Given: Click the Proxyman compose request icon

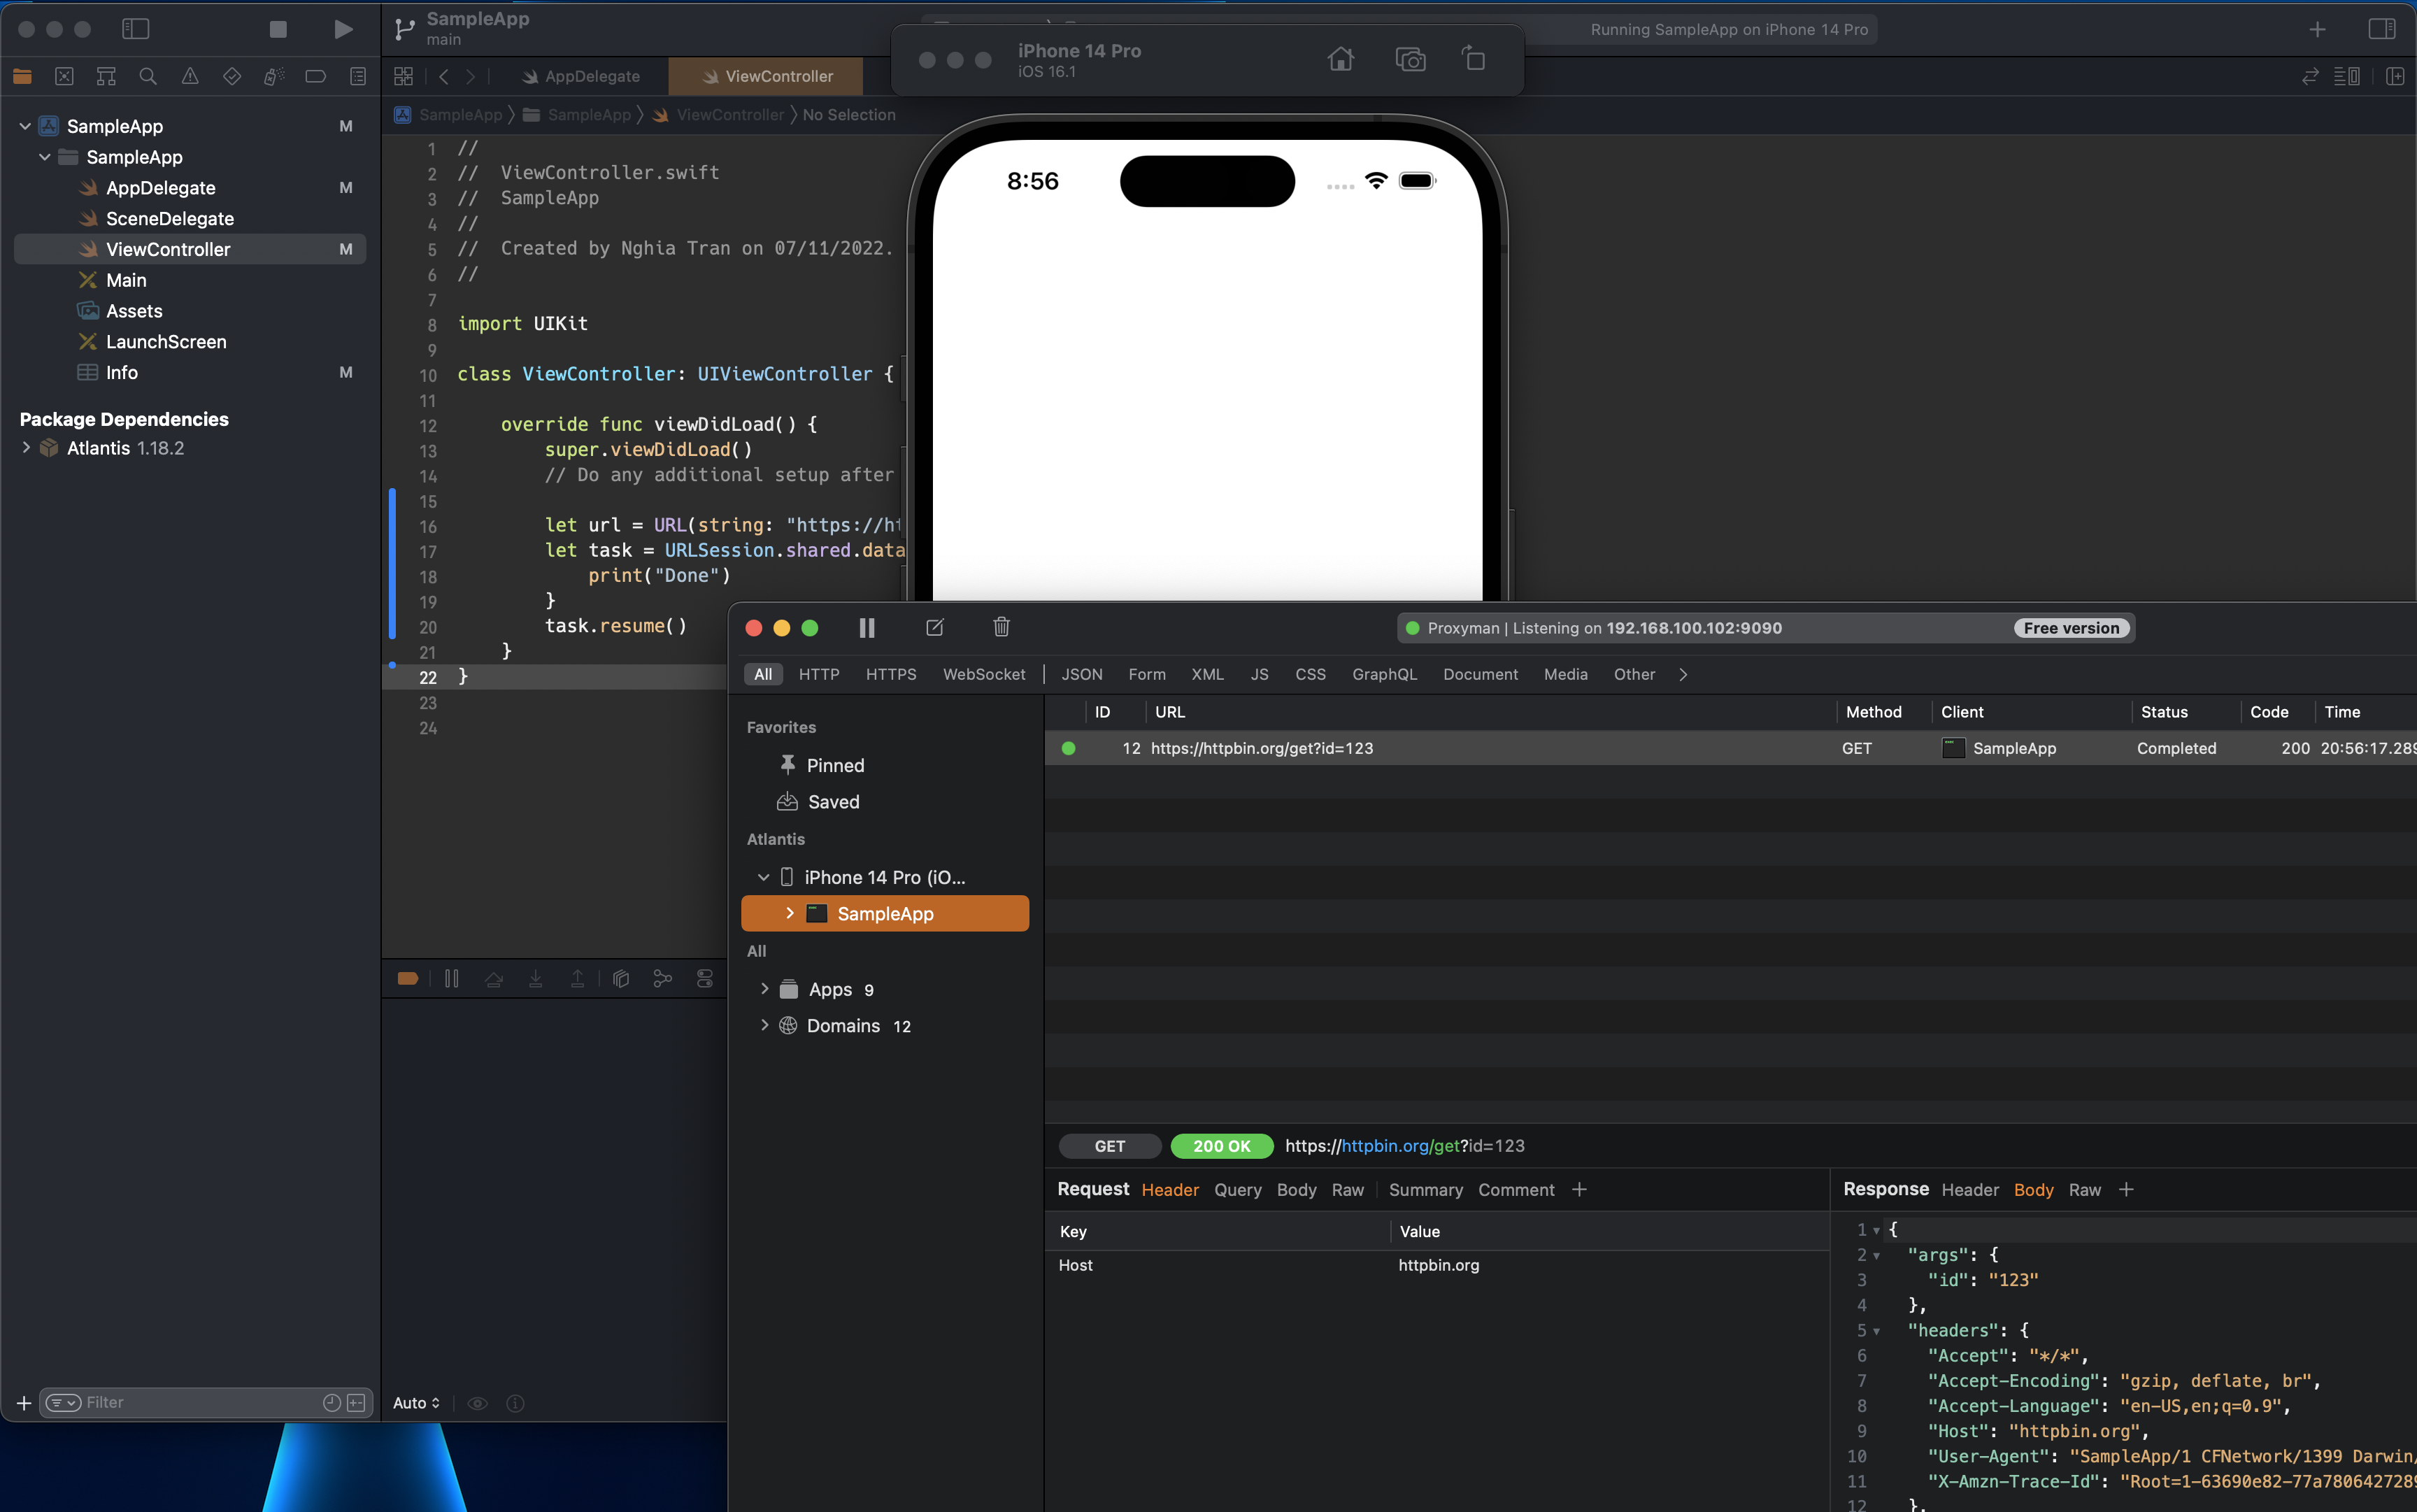Looking at the screenshot, I should click(935, 628).
